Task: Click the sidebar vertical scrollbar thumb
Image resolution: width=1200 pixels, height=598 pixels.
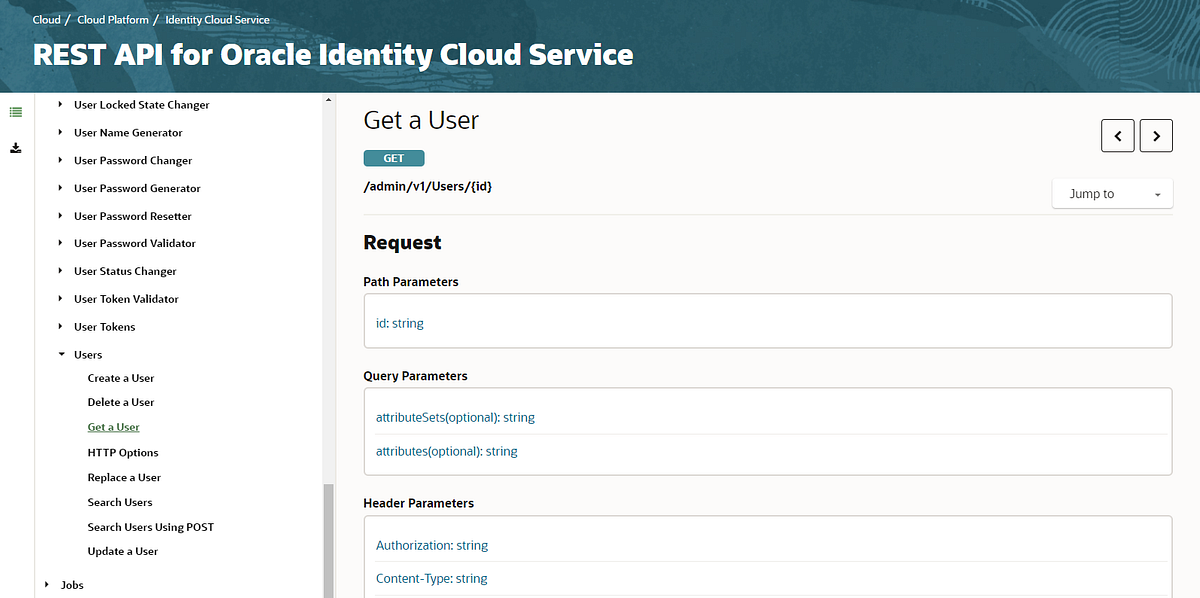Action: pos(327,540)
